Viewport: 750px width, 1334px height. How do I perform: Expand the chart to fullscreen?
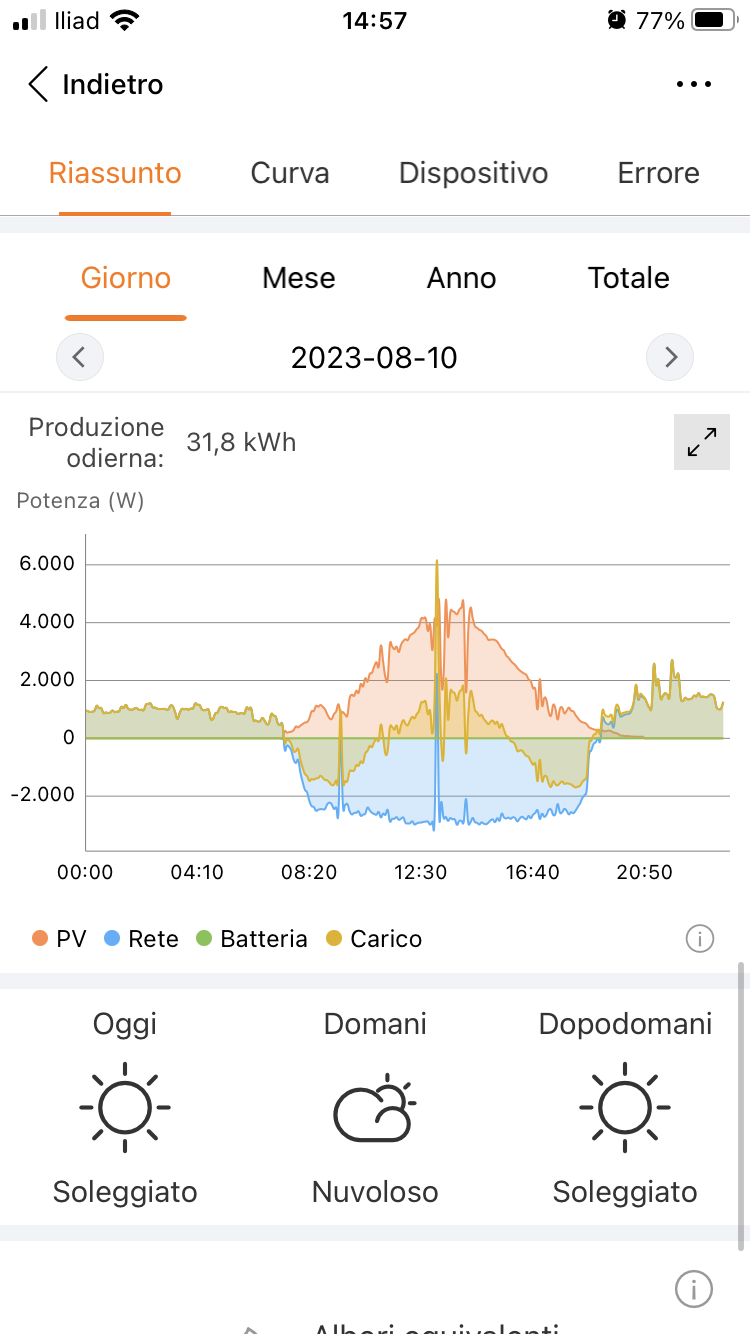702,442
